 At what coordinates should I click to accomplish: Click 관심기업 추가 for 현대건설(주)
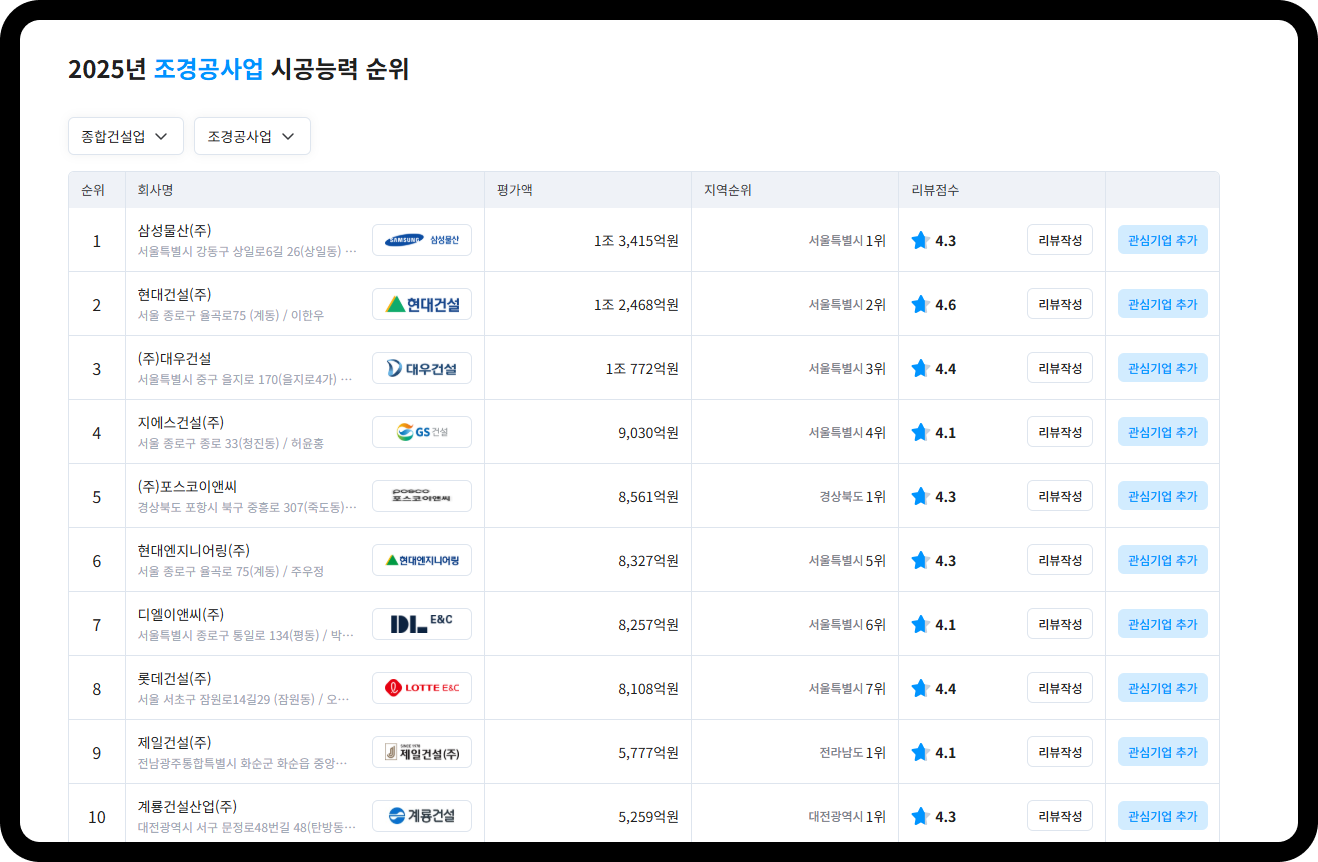click(1163, 304)
